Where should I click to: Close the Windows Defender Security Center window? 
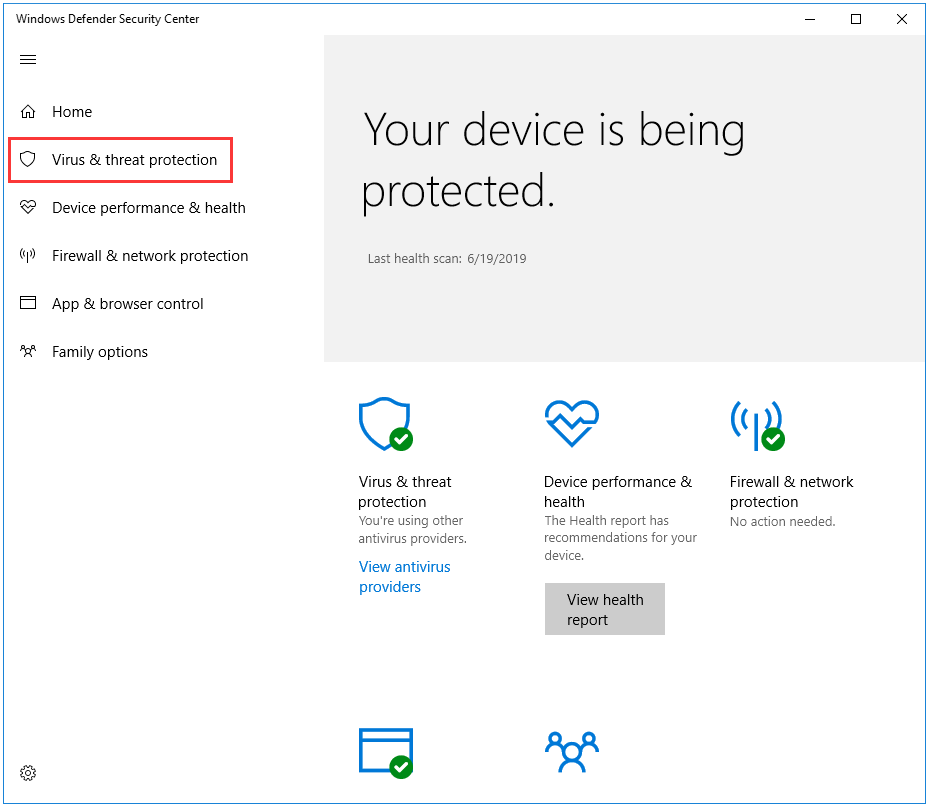pos(902,19)
